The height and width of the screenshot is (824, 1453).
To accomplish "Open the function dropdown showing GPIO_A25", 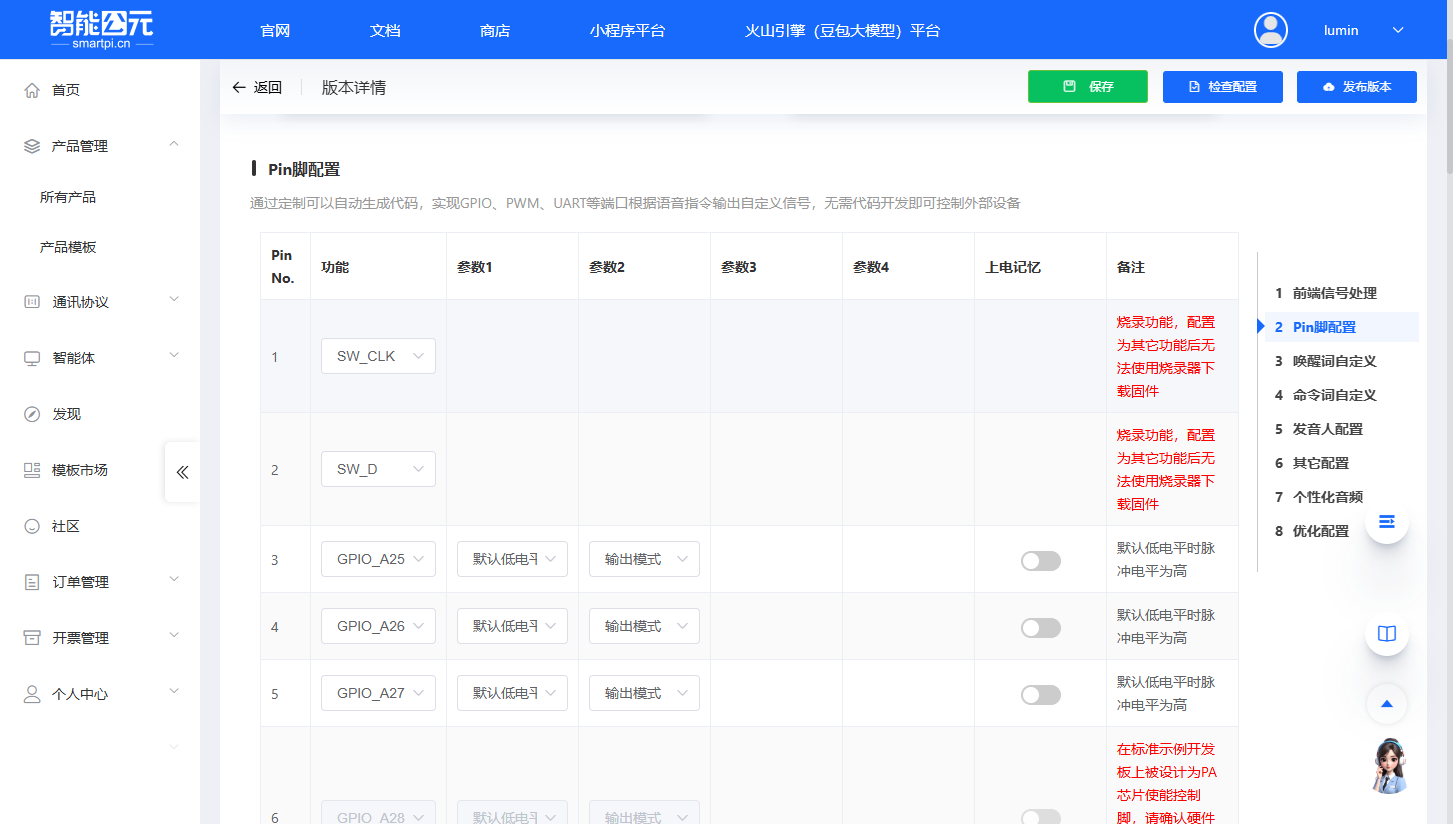I will [x=378, y=559].
